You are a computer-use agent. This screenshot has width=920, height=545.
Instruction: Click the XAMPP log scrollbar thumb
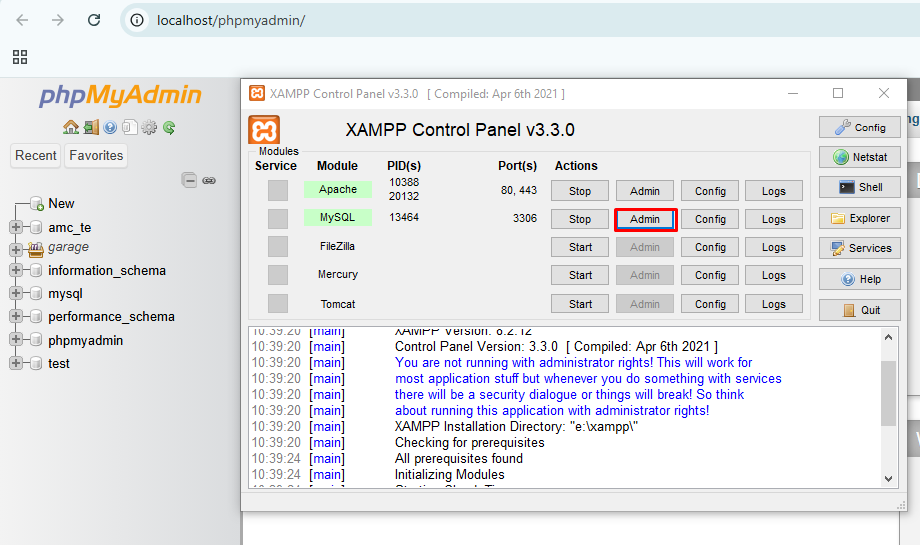tap(888, 393)
